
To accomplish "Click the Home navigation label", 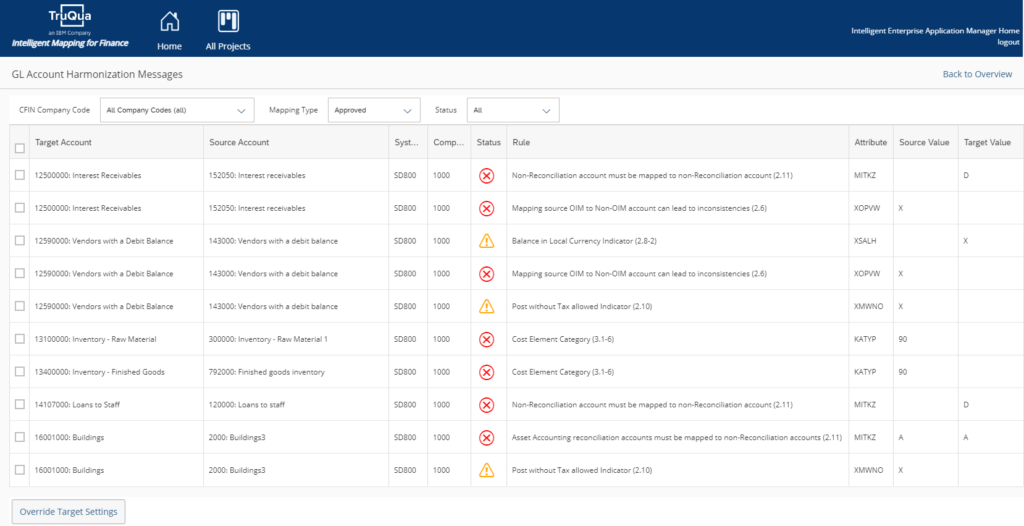I will 169,46.
